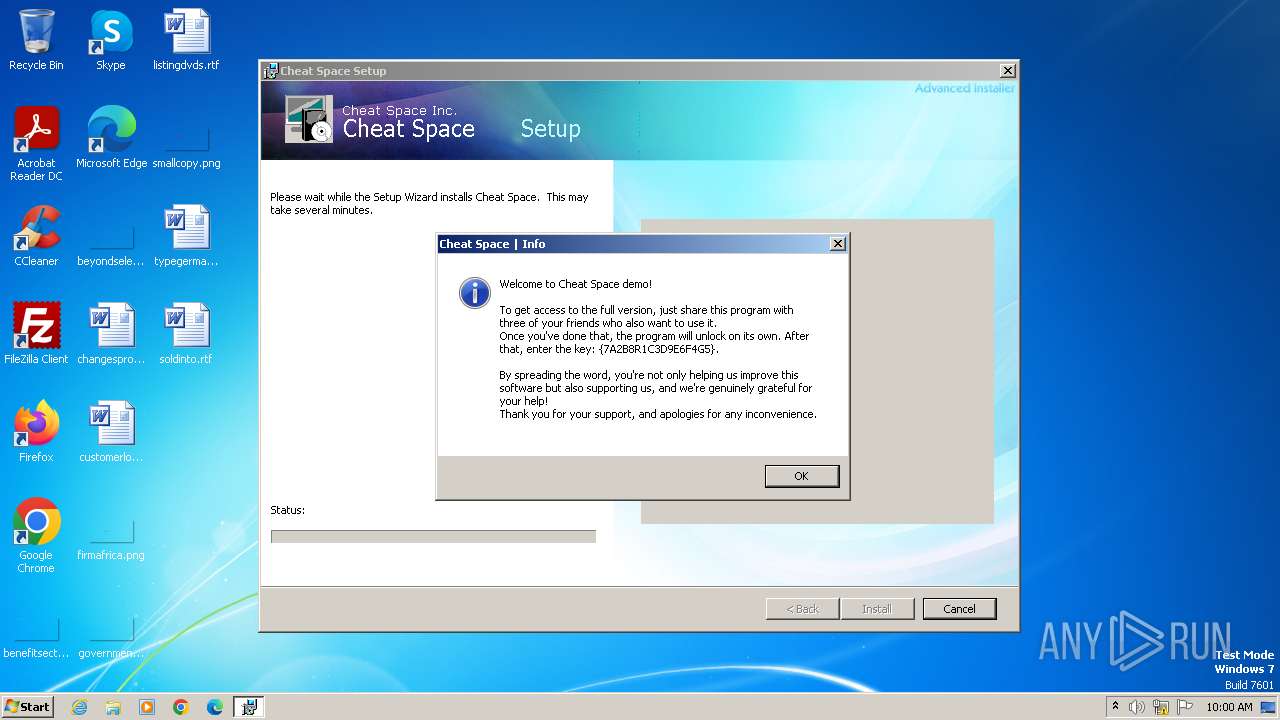Click the Install button in Setup
Screen dimensions: 1280x720
pyautogui.click(x=877, y=609)
